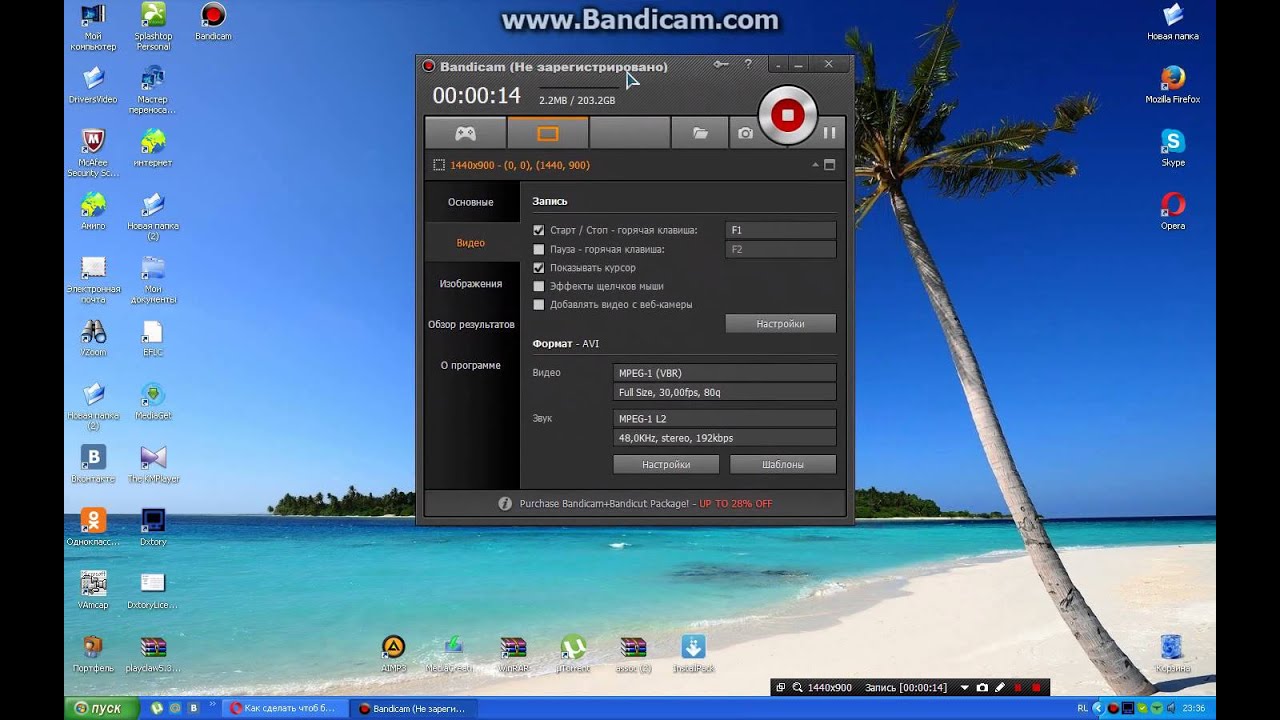Pause the recording in Bandicam

coord(829,132)
